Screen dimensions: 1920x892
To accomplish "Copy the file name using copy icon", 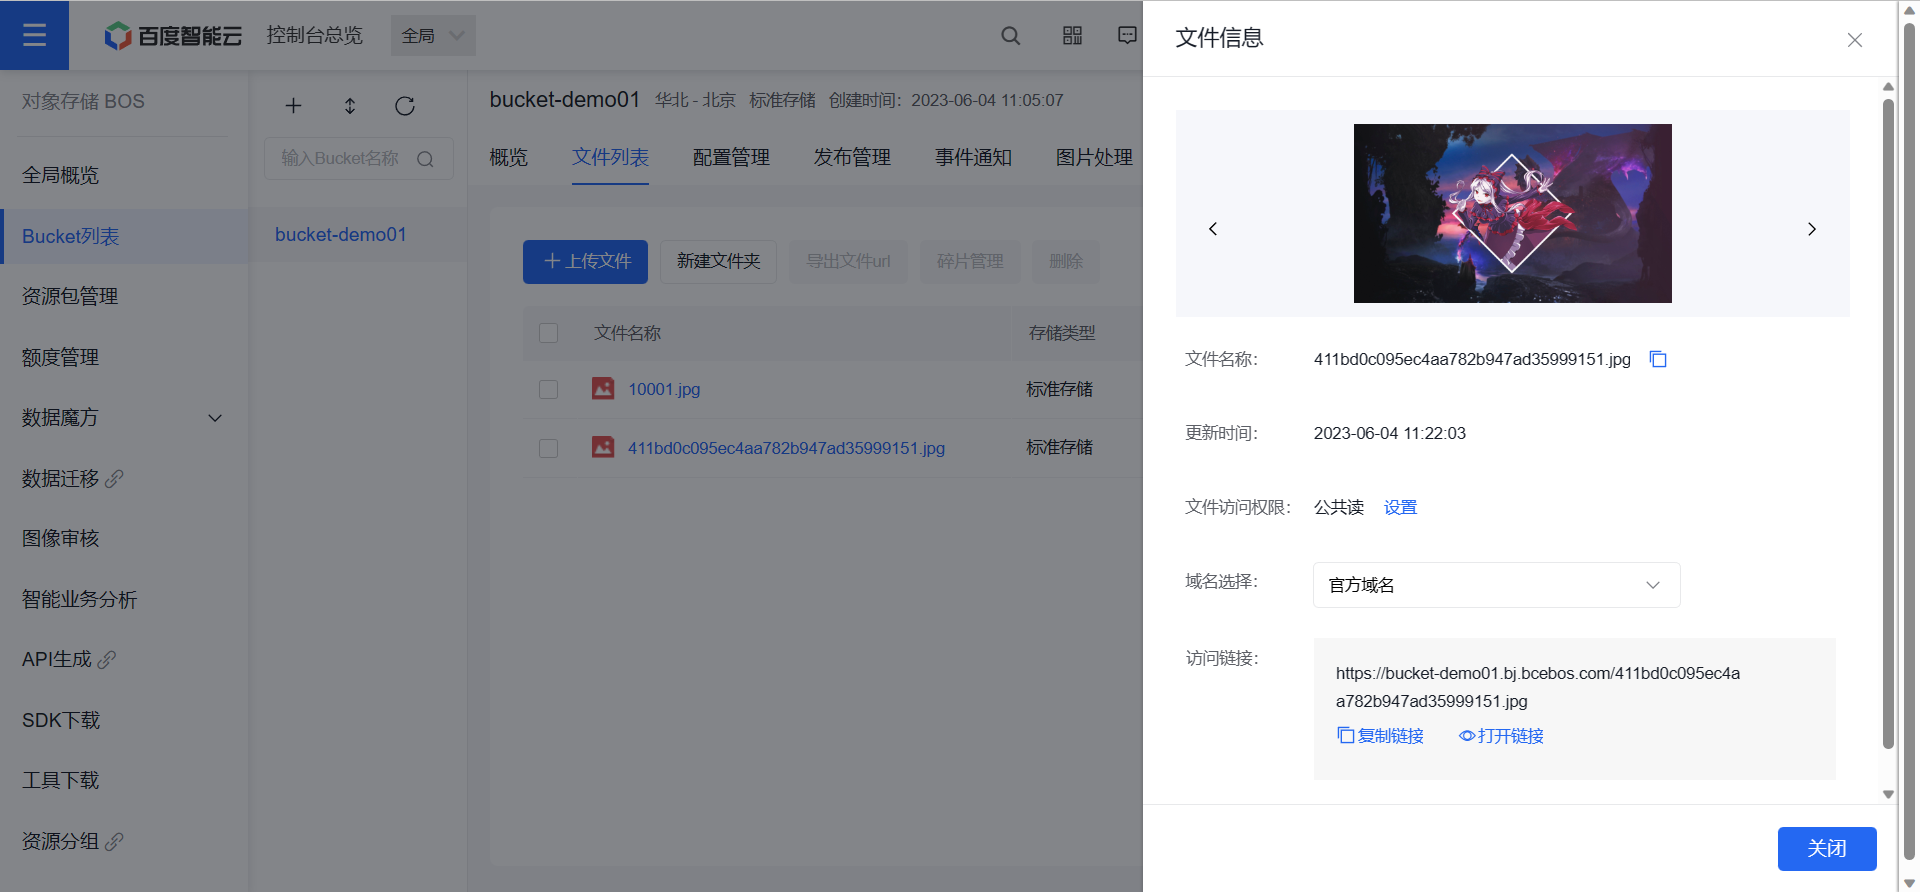I will (x=1658, y=359).
